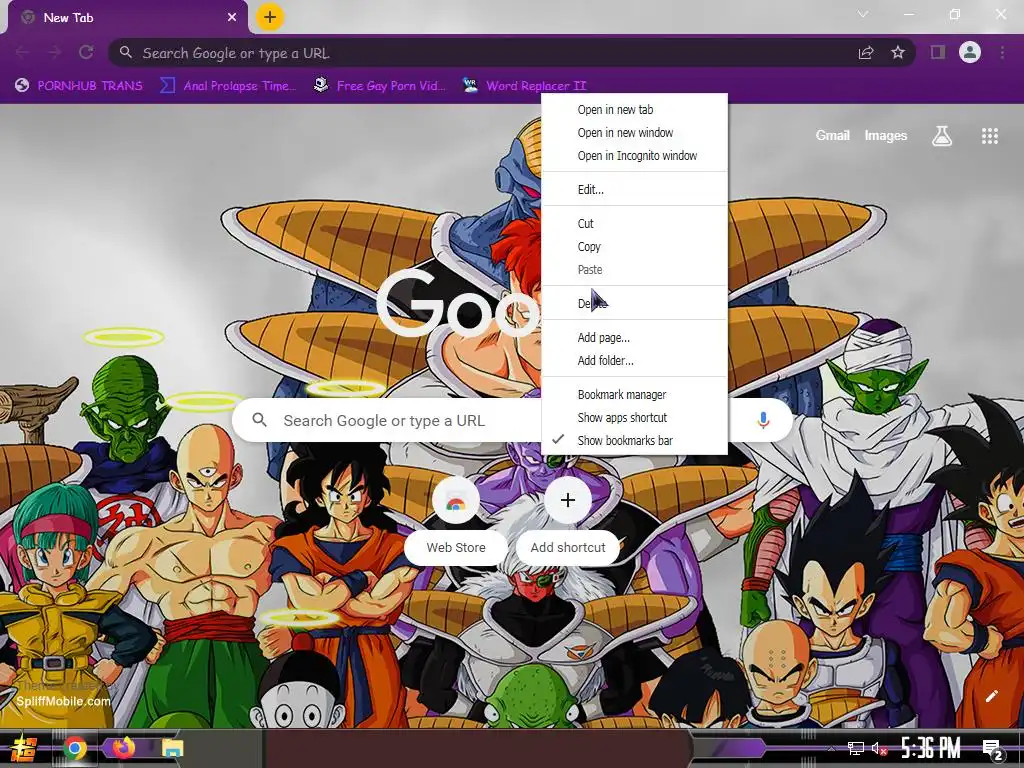Click the customize page pencil icon
Viewport: 1024px width, 768px height.
click(992, 696)
